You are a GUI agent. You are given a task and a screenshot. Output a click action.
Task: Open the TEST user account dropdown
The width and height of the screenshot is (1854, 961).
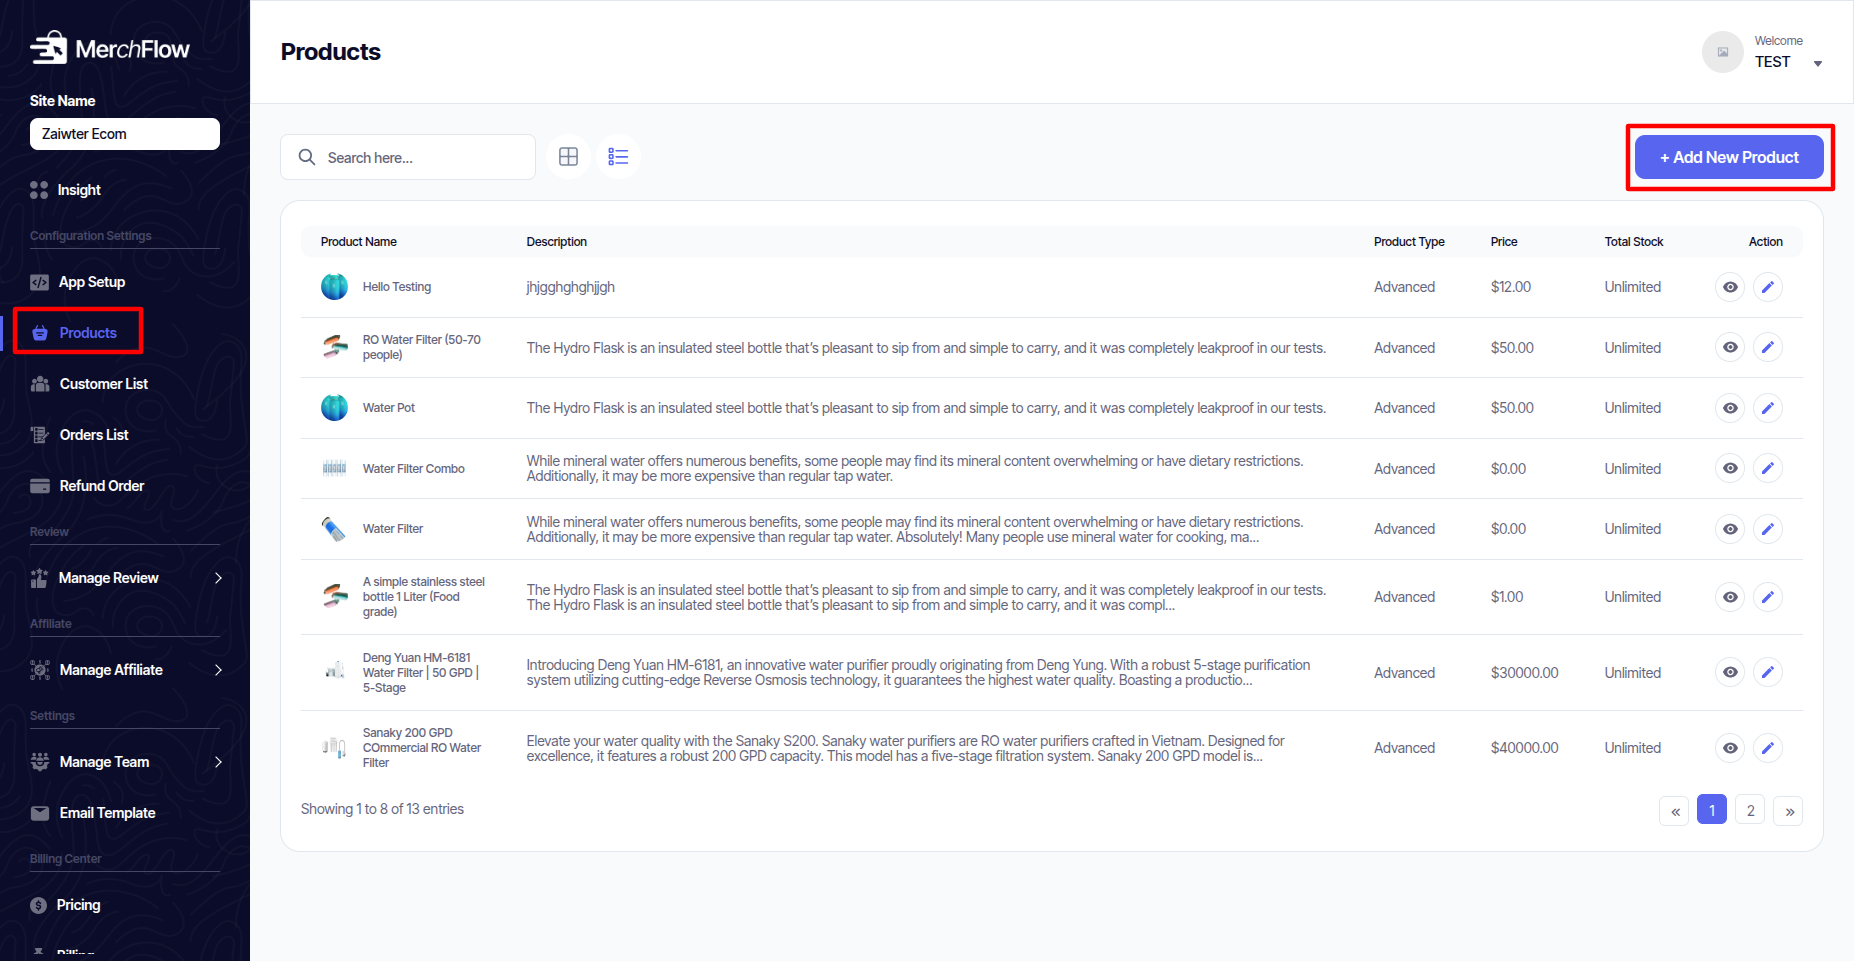pos(1817,63)
